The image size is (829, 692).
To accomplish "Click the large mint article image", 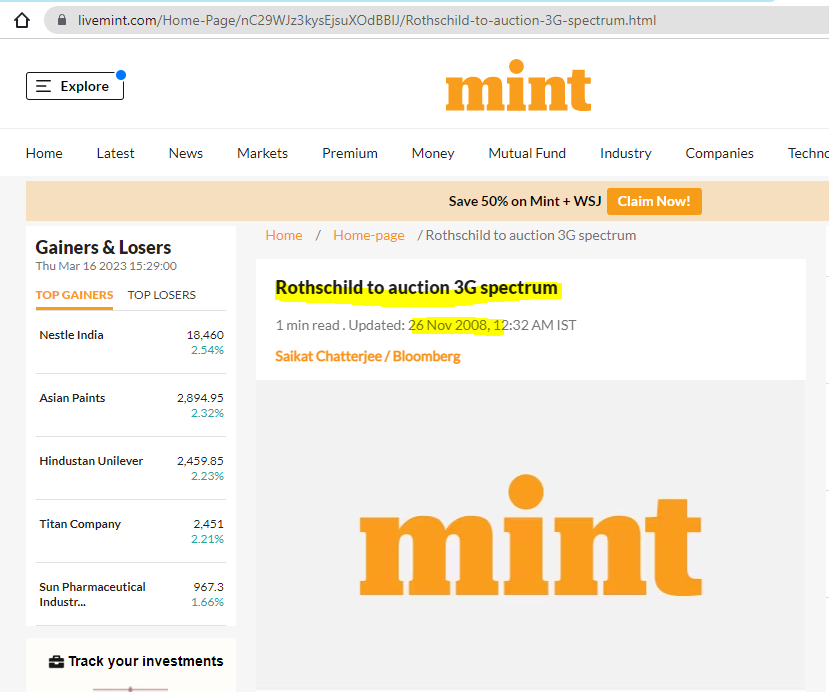I will tap(531, 534).
